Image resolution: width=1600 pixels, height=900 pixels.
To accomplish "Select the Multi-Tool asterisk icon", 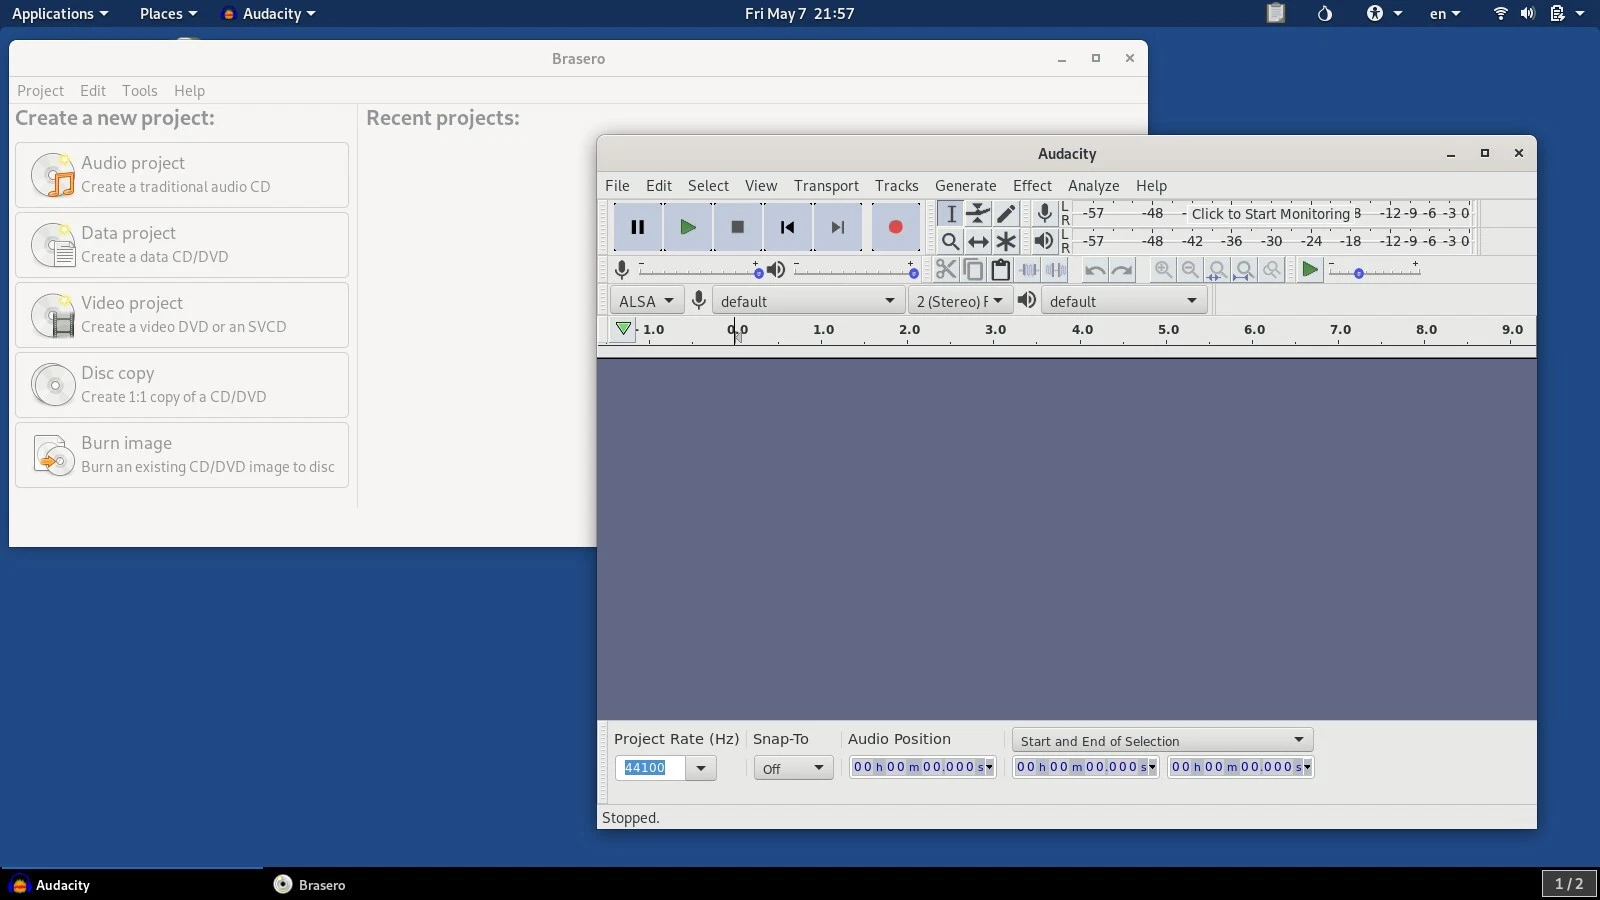I will (1006, 241).
